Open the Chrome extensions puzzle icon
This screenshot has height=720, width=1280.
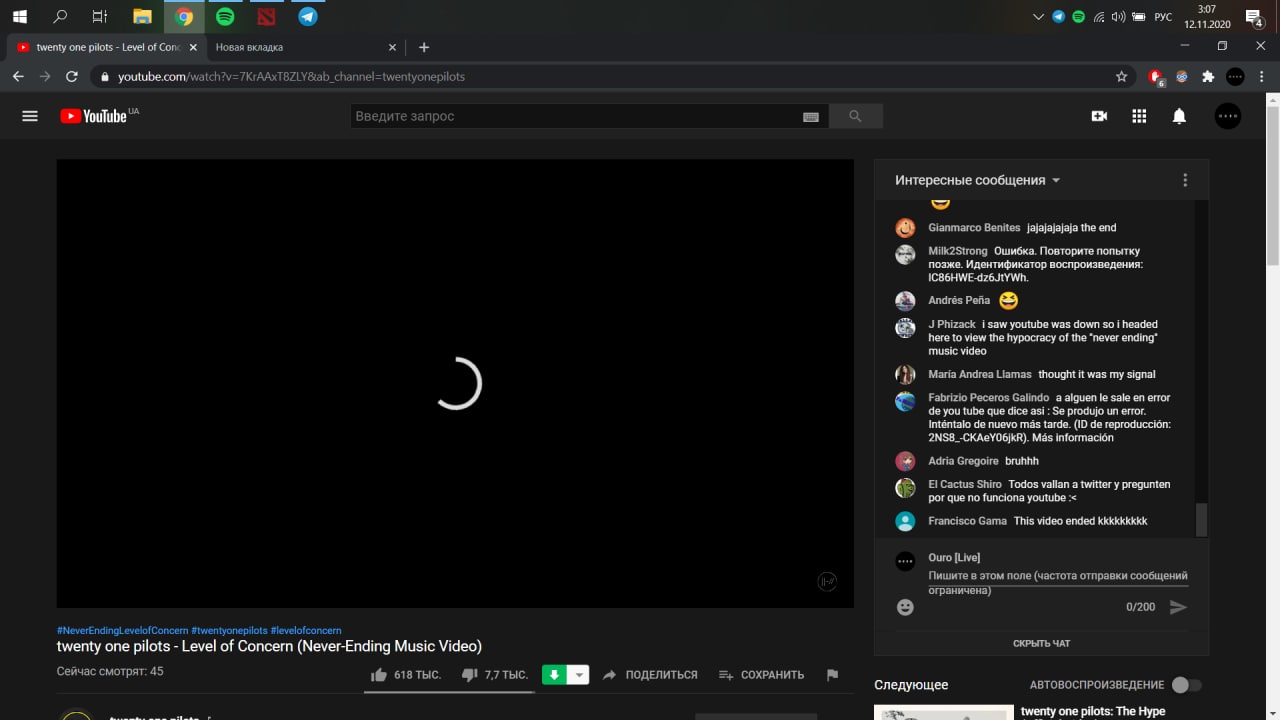coord(1208,76)
